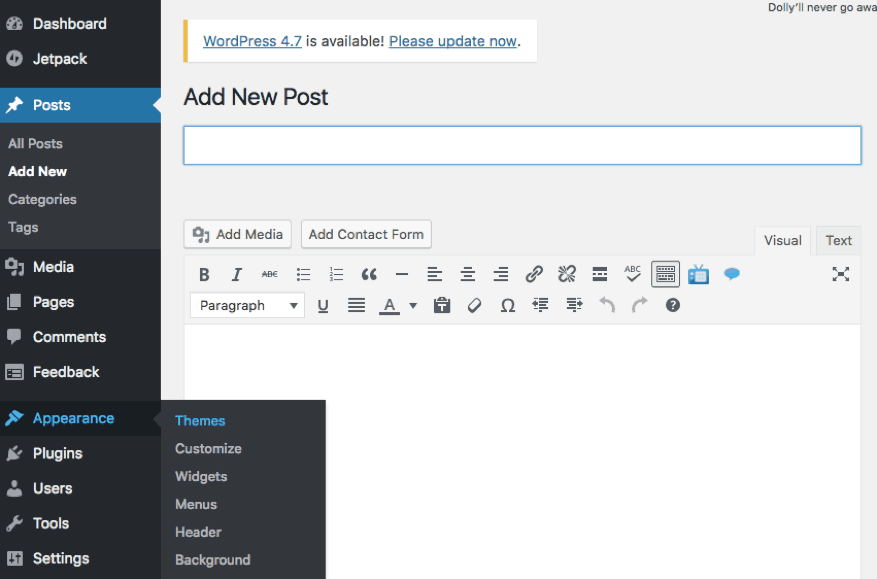Redo the last edit
Viewport: 877px width, 579px height.
[640, 305]
